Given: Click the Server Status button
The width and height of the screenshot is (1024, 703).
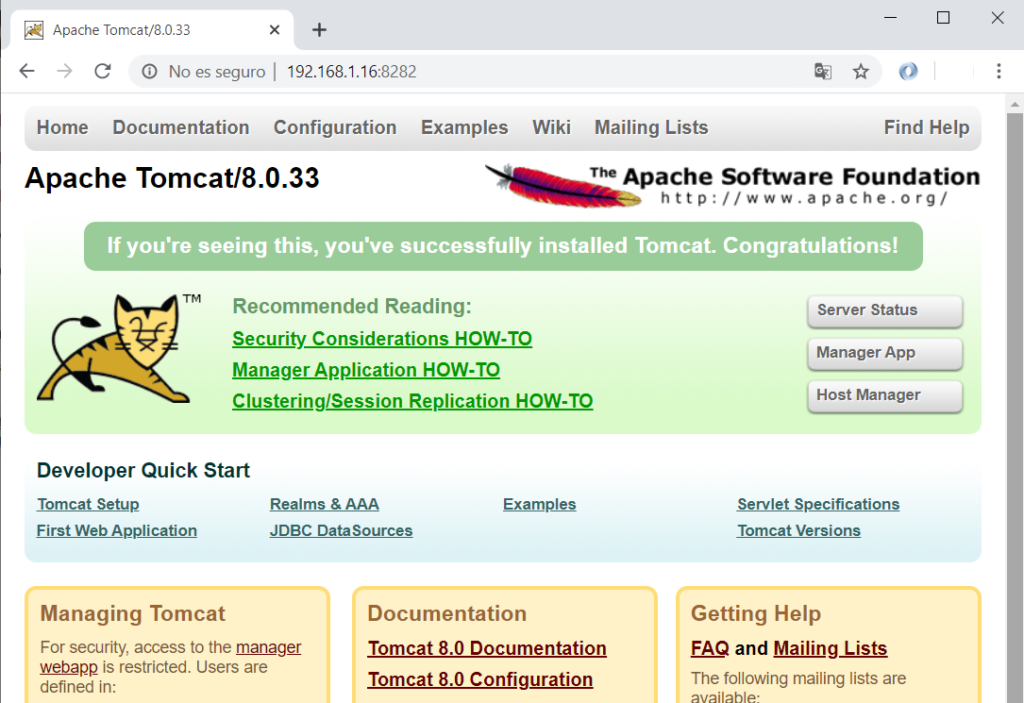Looking at the screenshot, I should pyautogui.click(x=885, y=311).
